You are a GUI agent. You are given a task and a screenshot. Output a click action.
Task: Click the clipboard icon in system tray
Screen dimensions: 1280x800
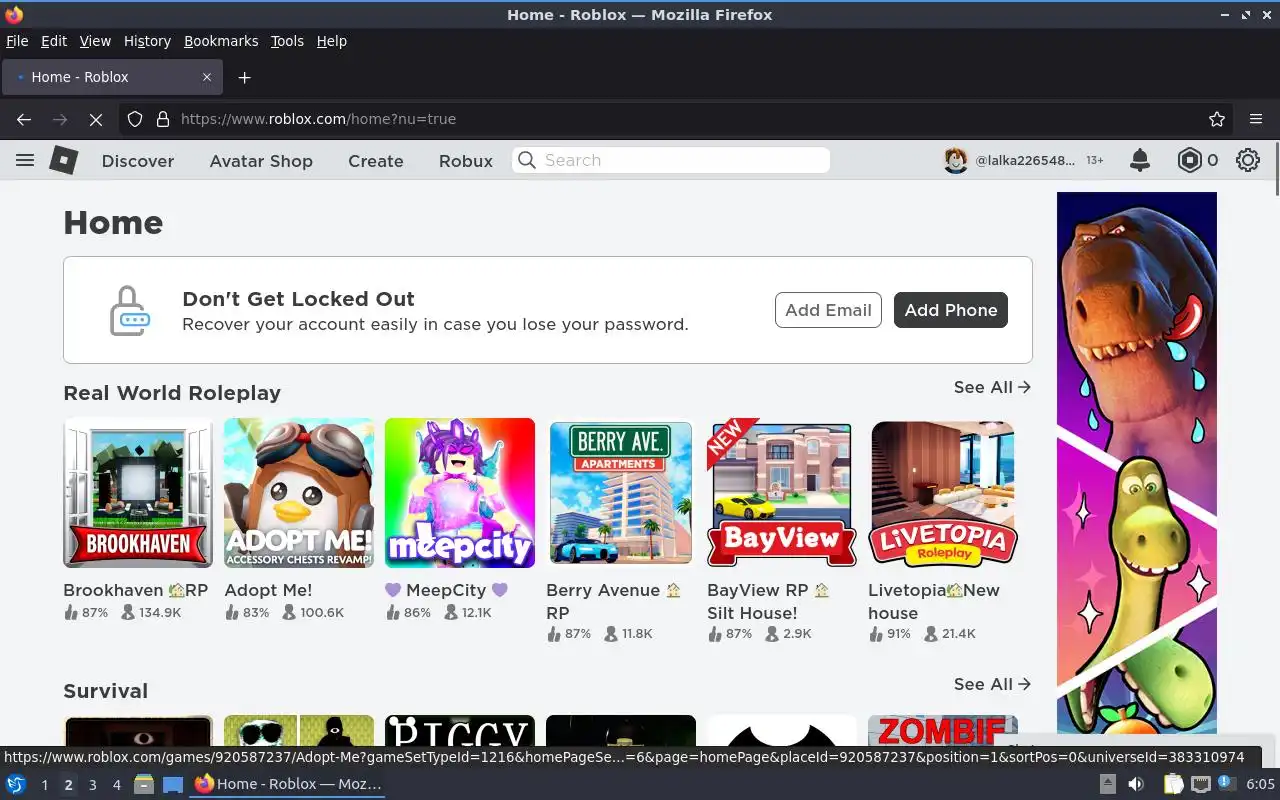tap(1173, 784)
